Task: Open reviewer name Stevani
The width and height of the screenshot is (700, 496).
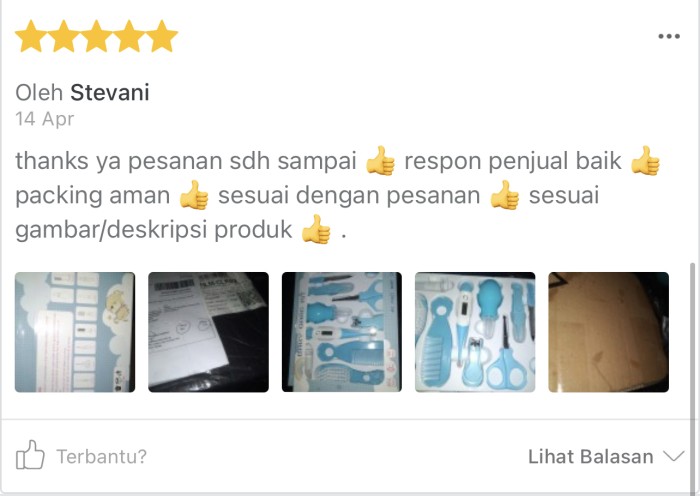Action: [110, 92]
